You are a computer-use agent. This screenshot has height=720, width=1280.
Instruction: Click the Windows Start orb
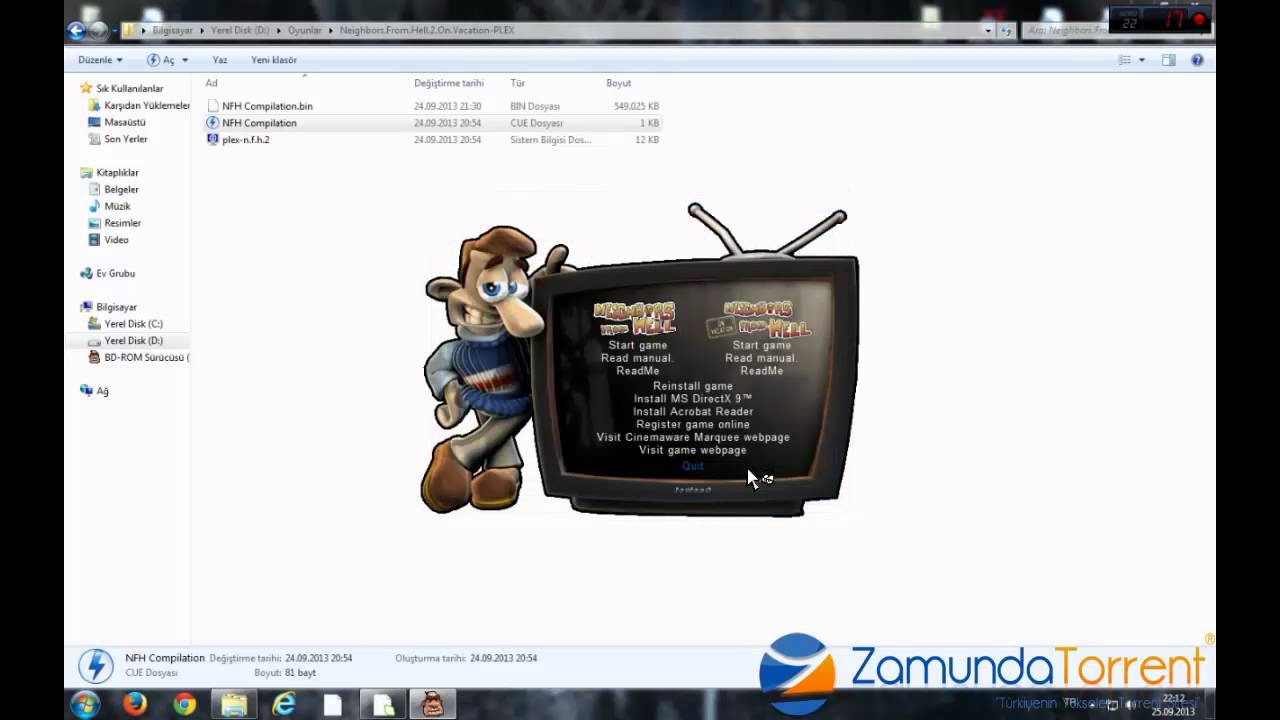pyautogui.click(x=85, y=704)
